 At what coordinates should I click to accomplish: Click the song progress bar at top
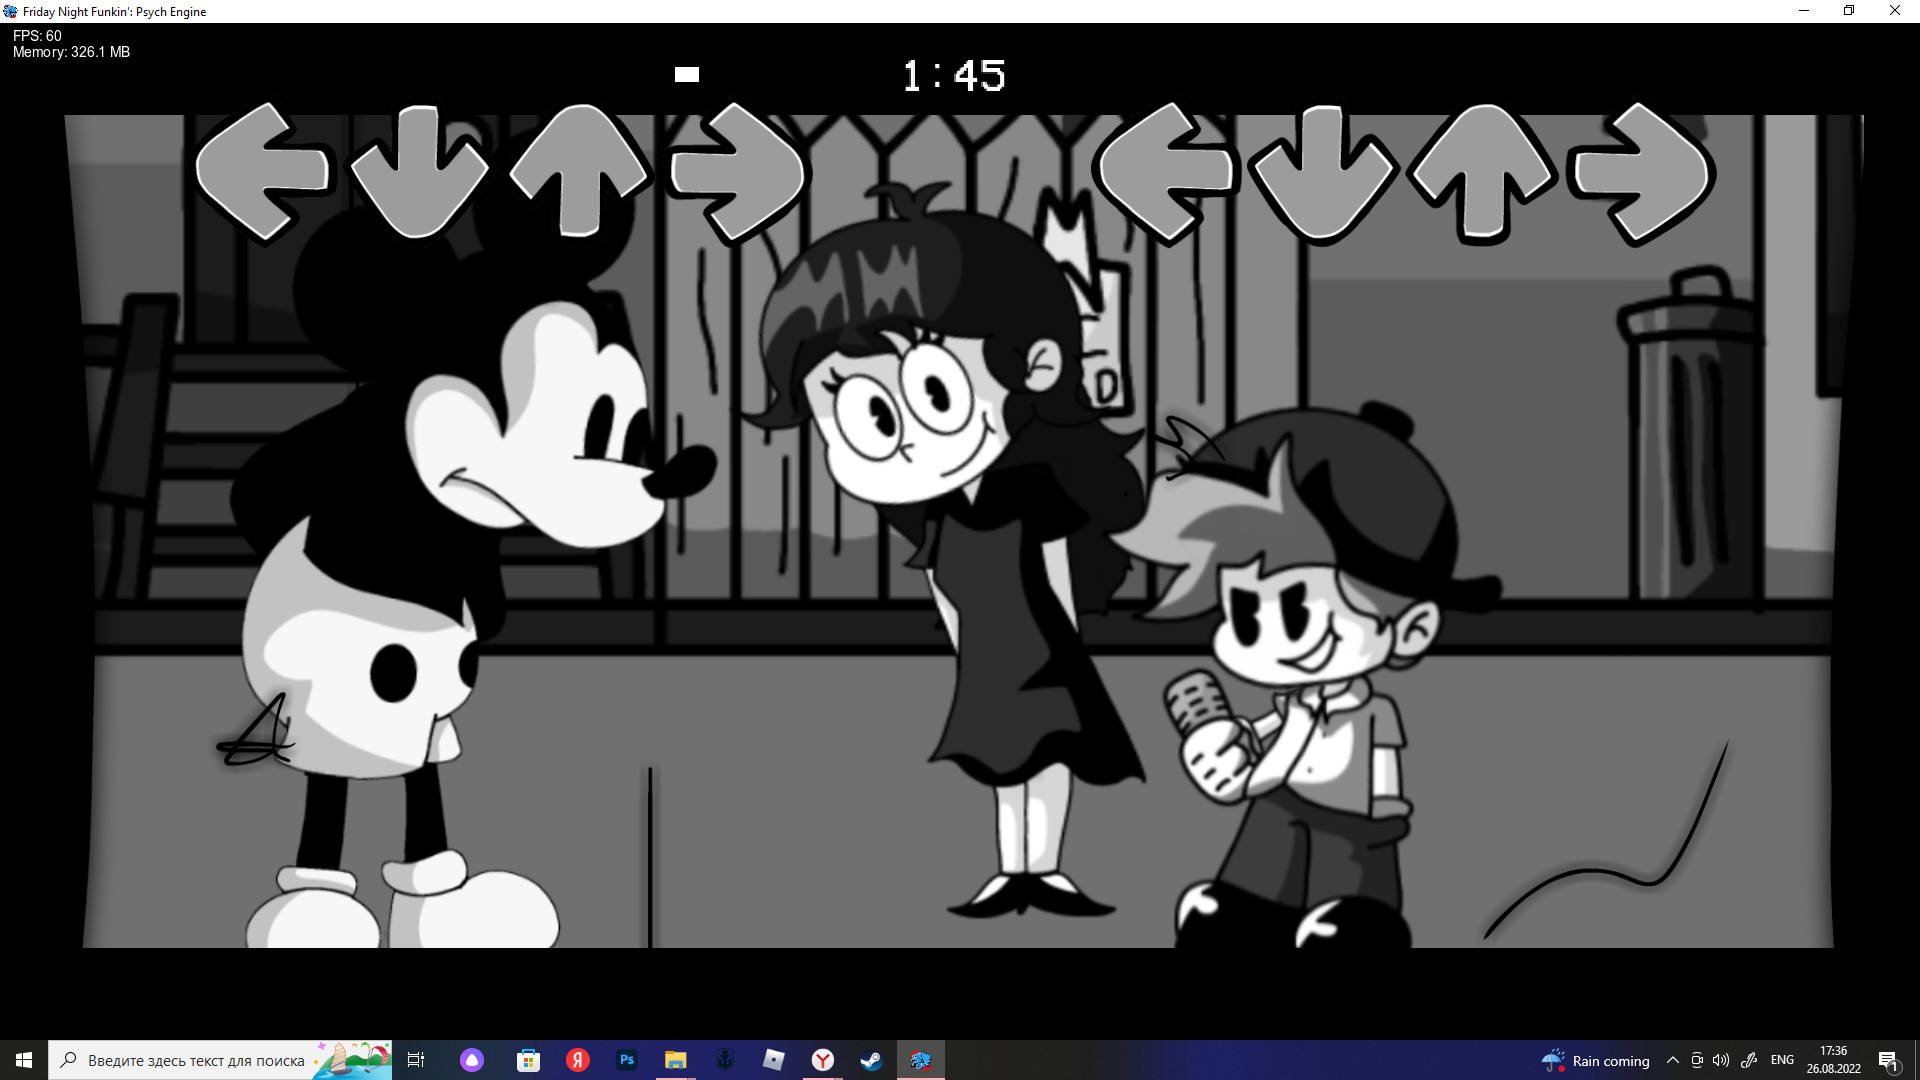tap(687, 74)
